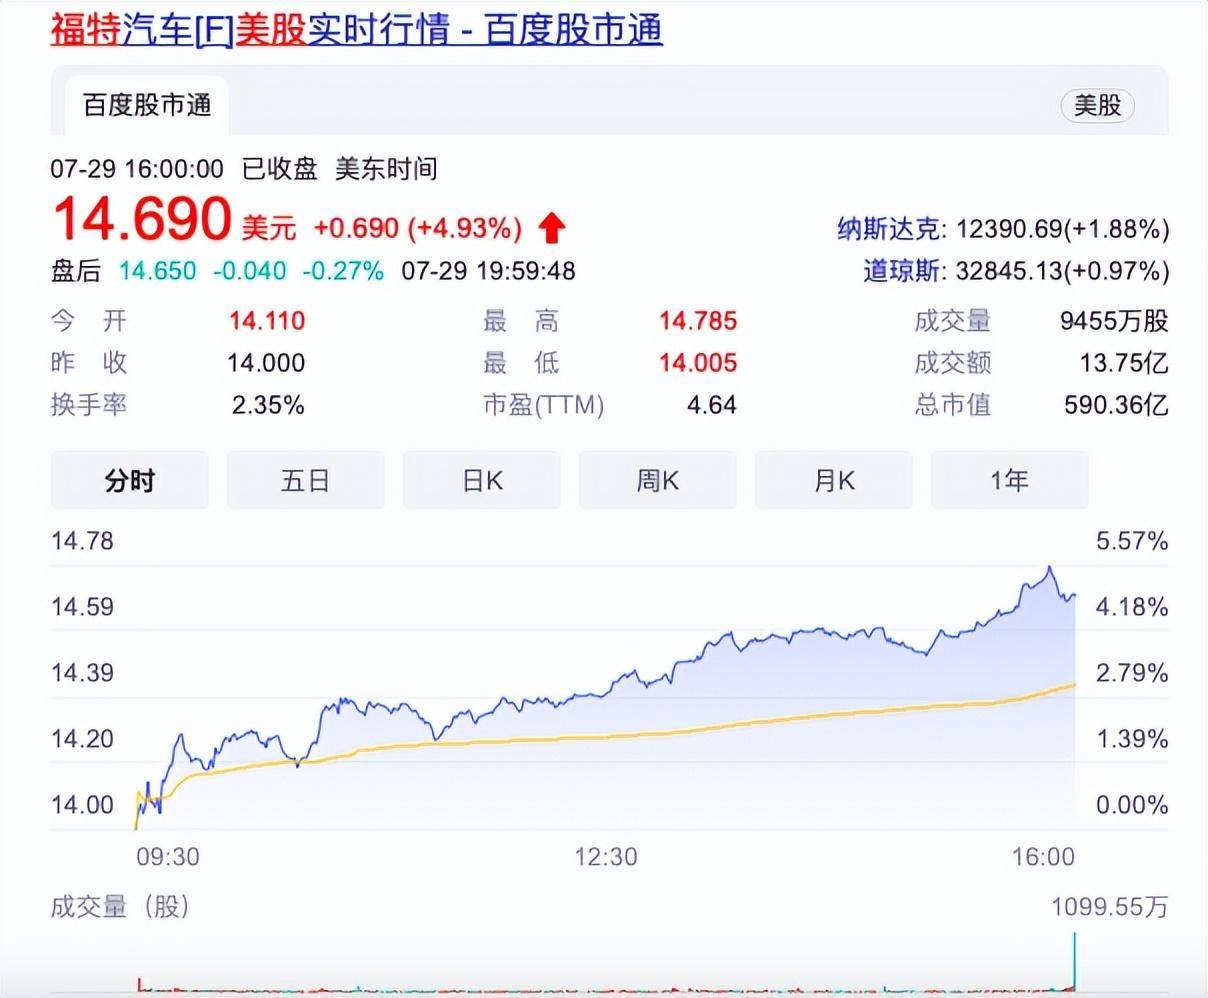Click the after-hours price 14.650
1208x998 pixels.
[x=157, y=271]
